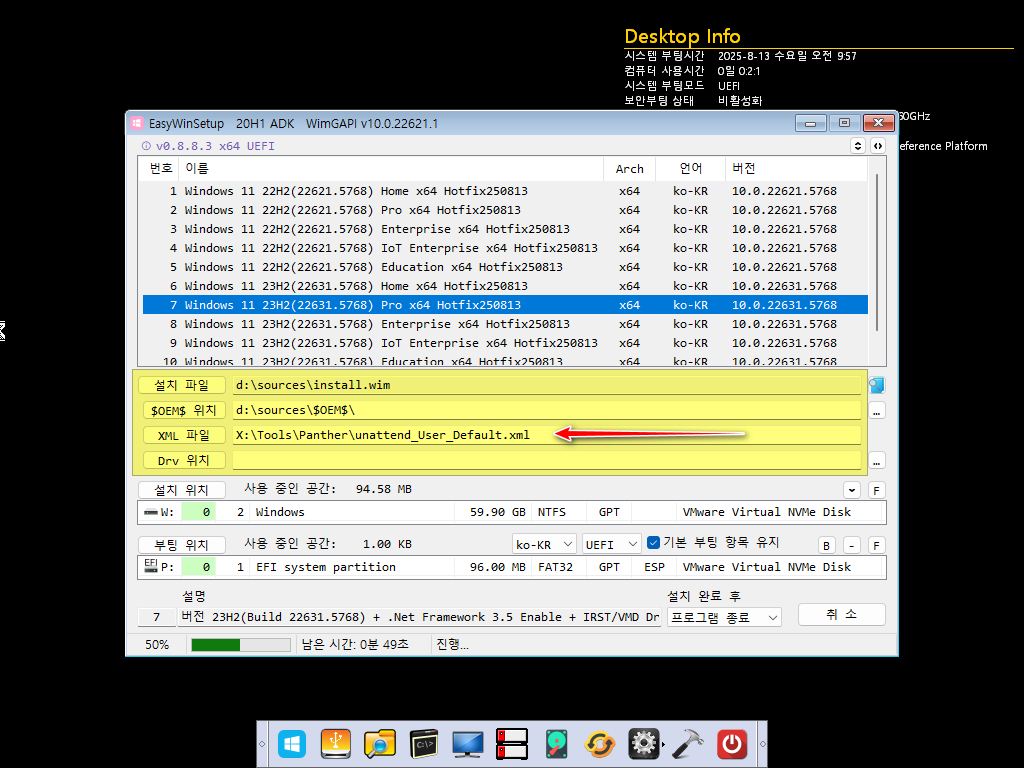Click the 언어 column header
1024x768 pixels.
click(x=690, y=168)
